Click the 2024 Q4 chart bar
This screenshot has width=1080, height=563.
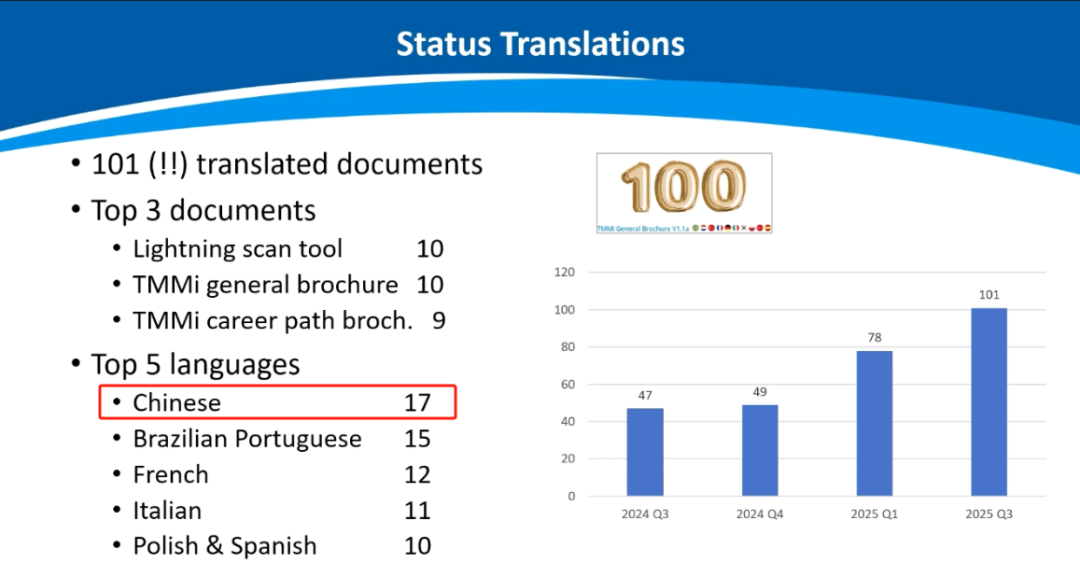point(759,449)
